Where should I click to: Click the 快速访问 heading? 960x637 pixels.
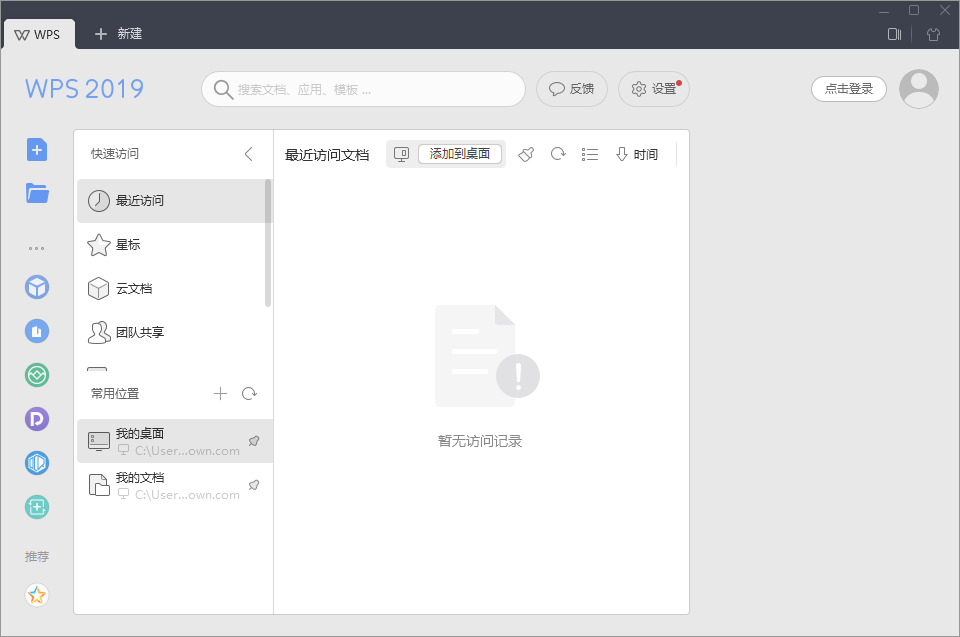pos(115,154)
